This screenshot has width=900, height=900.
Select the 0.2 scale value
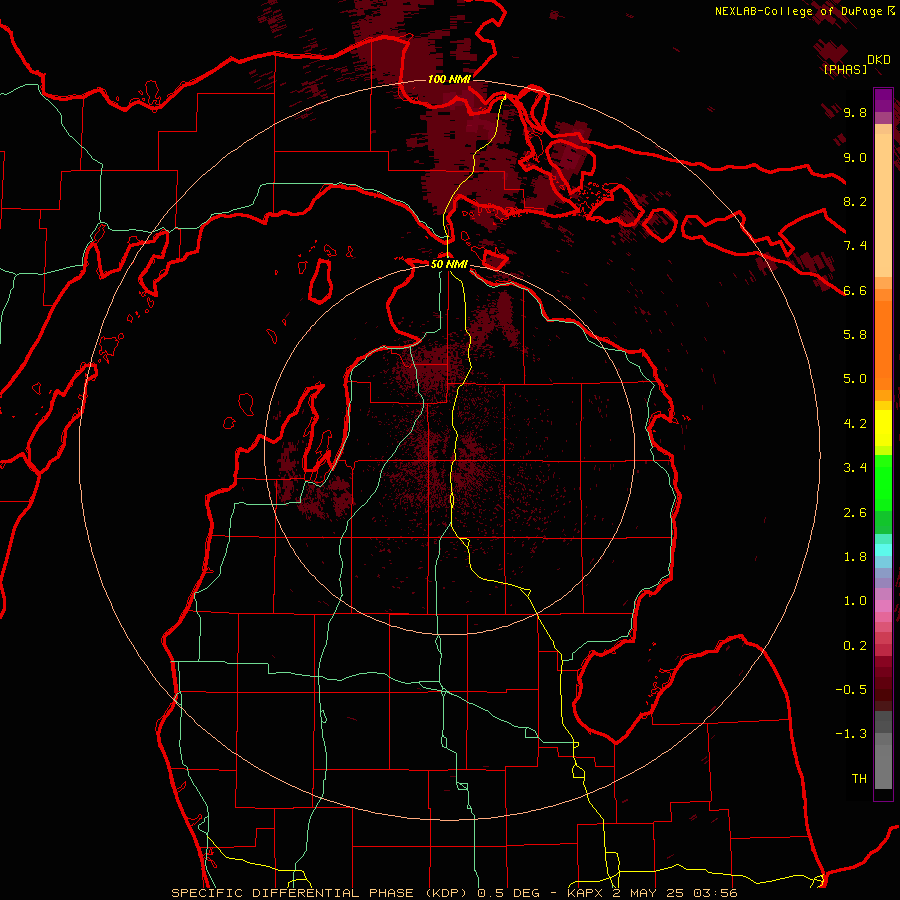pyautogui.click(x=855, y=646)
